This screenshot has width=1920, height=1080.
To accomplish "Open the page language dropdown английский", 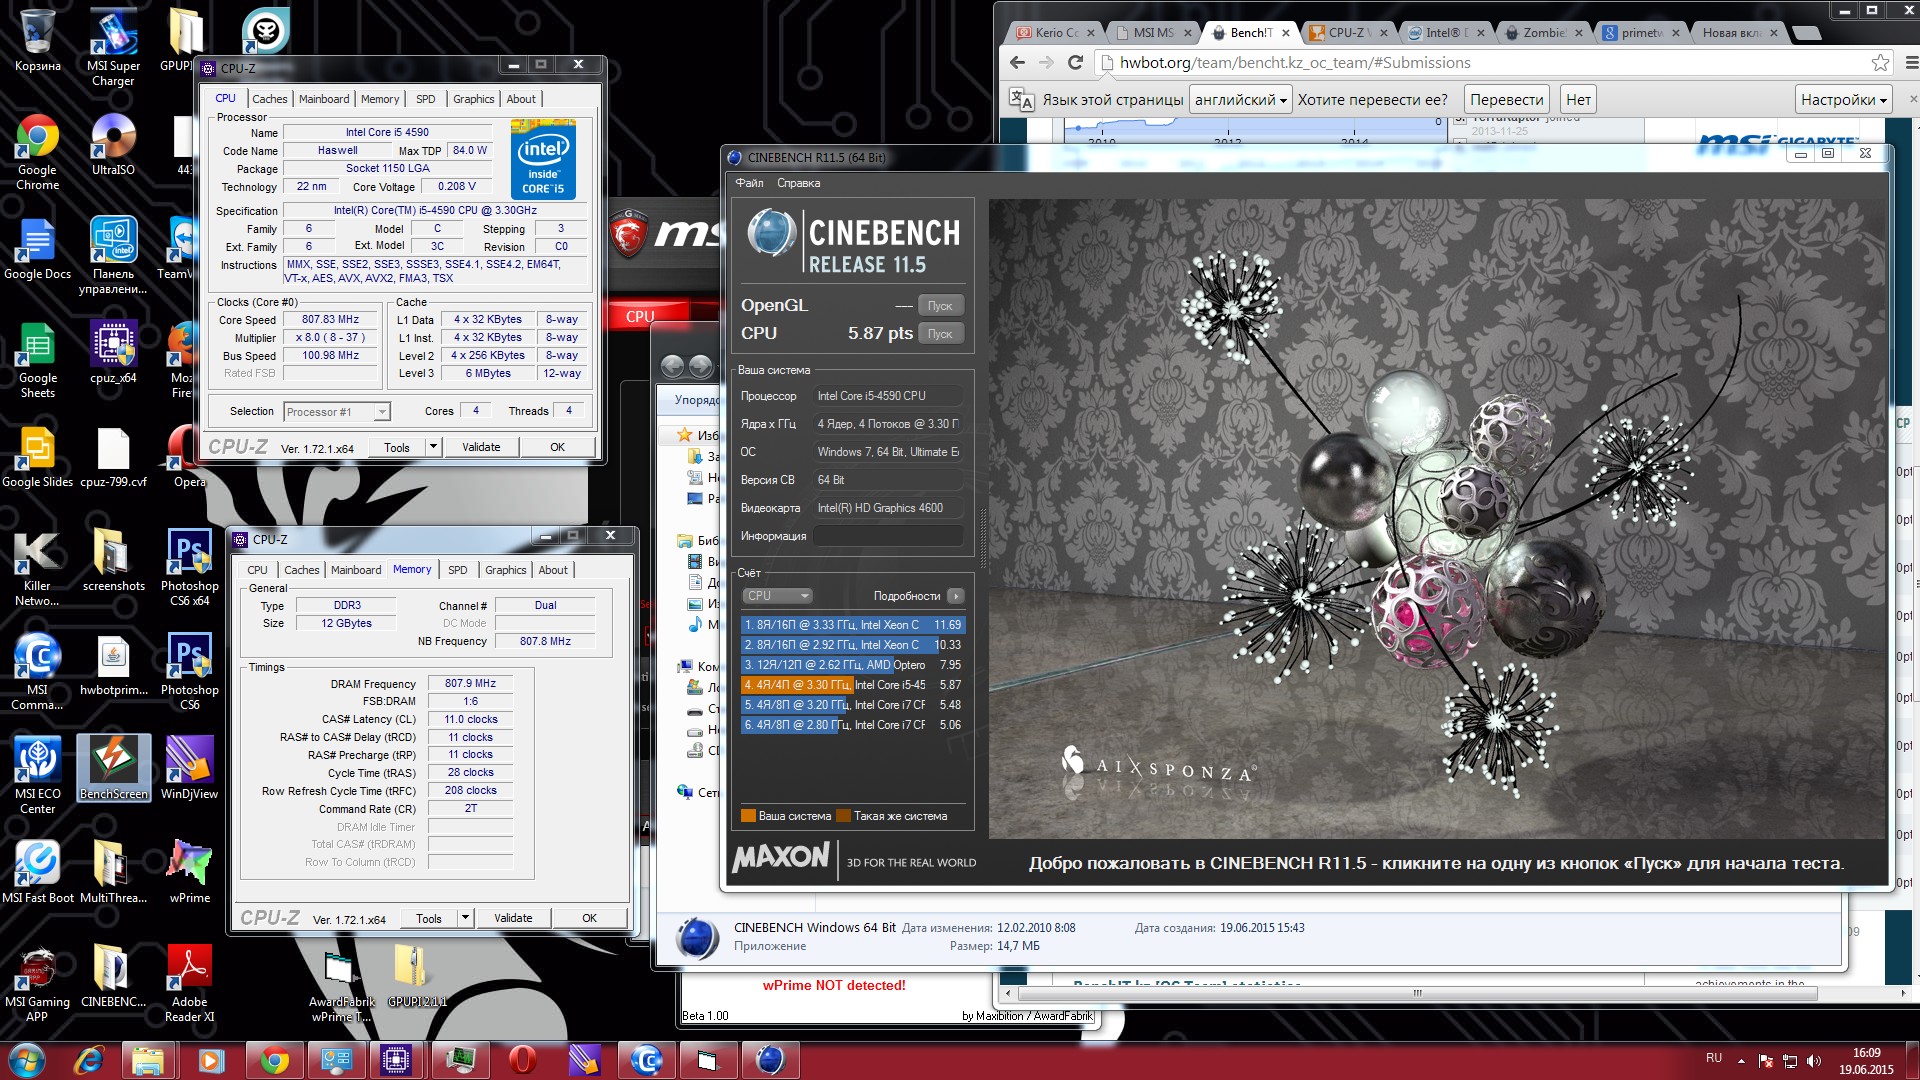I will tap(1241, 100).
